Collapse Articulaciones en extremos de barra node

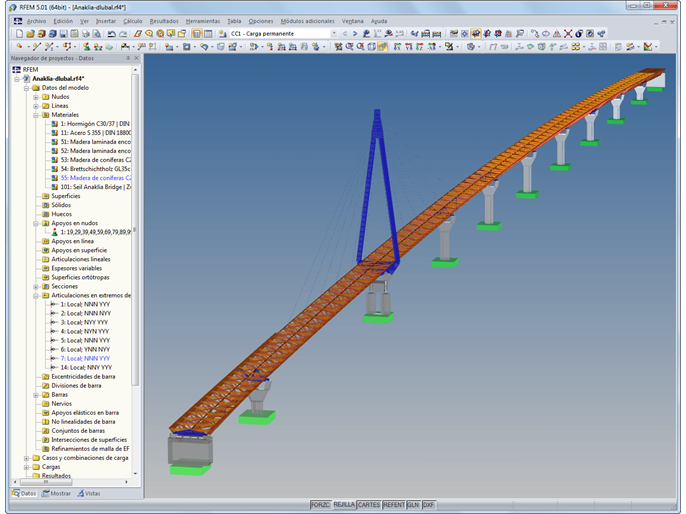36,295
